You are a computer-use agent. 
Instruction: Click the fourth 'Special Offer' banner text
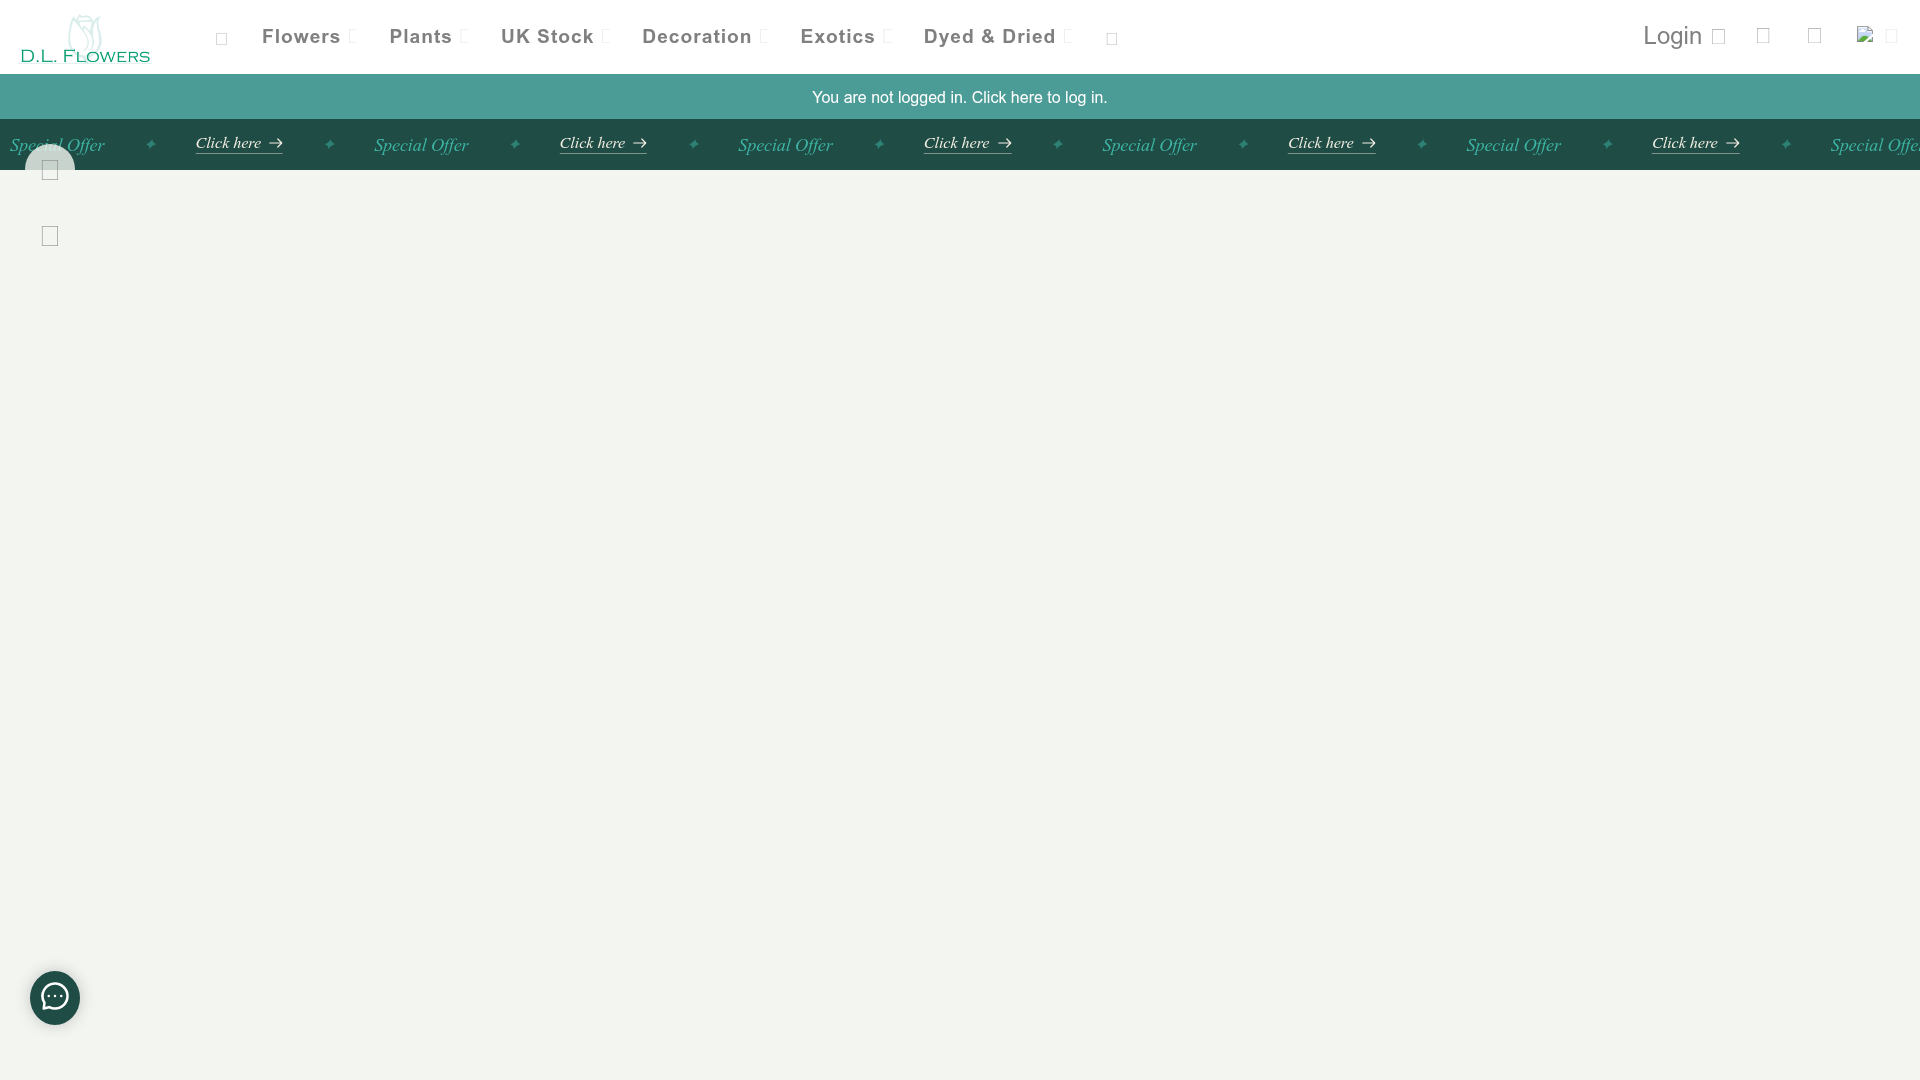click(1149, 145)
